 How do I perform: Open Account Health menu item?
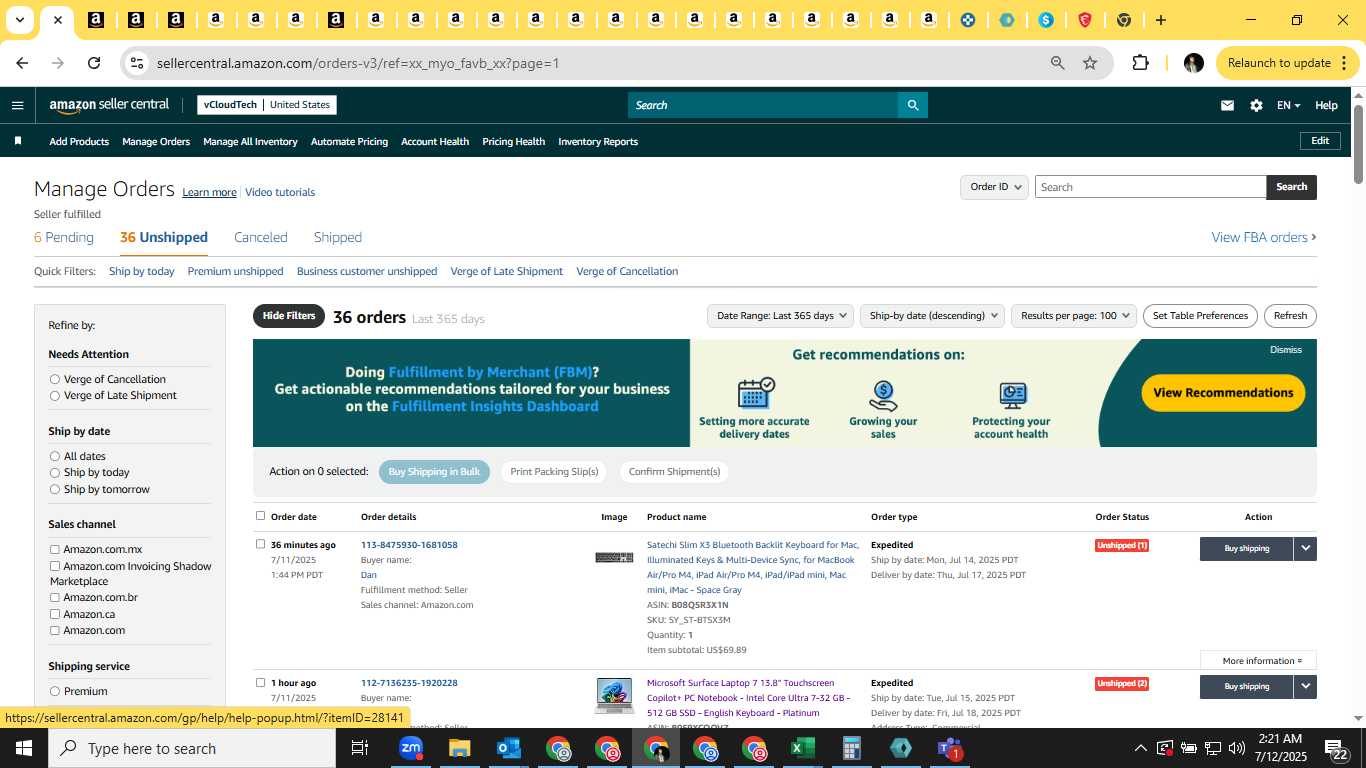pos(435,141)
